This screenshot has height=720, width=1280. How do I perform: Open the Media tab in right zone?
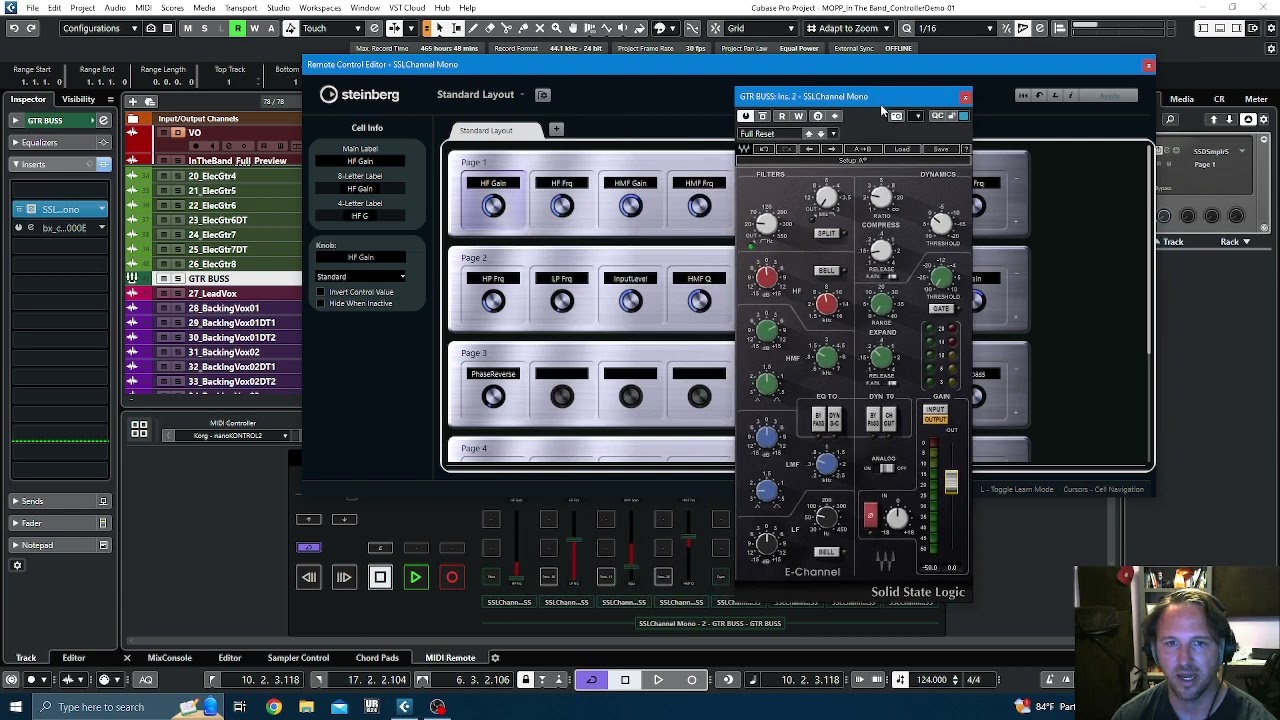(1182, 99)
